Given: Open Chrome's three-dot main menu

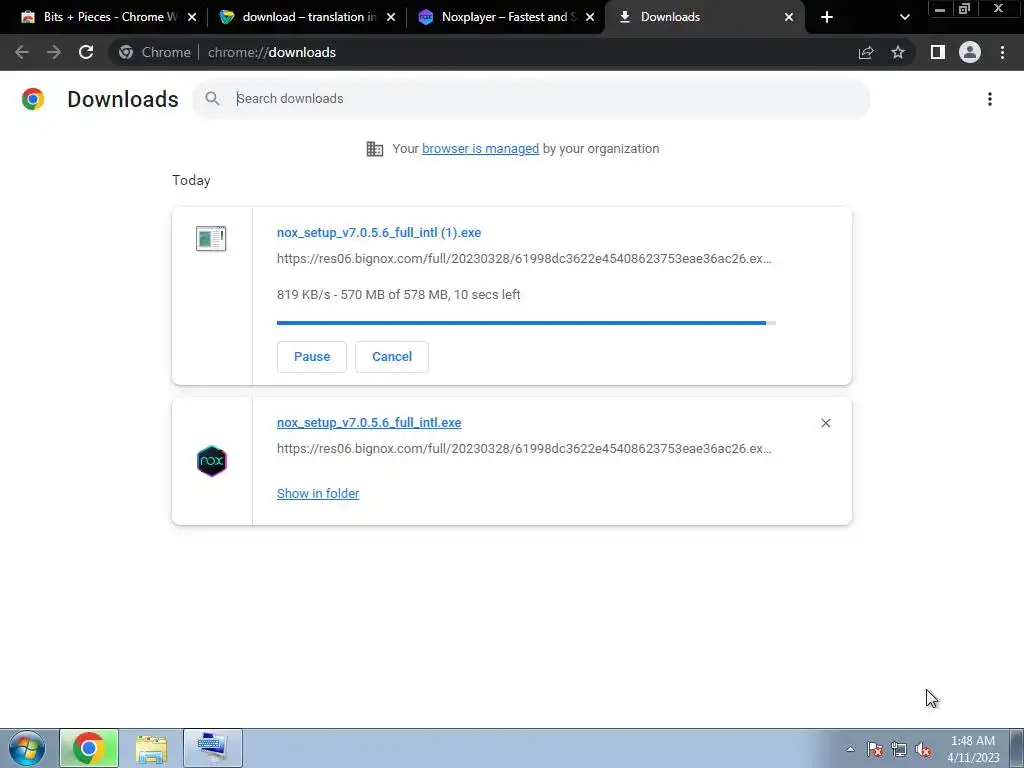Looking at the screenshot, I should point(1002,52).
